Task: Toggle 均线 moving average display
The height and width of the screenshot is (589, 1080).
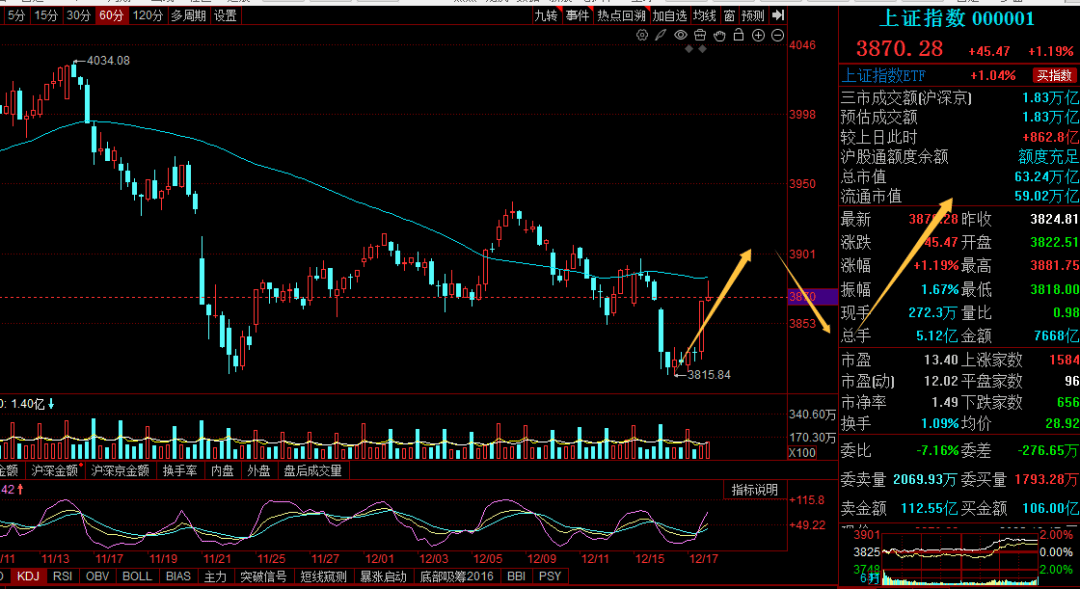Action: coord(705,15)
